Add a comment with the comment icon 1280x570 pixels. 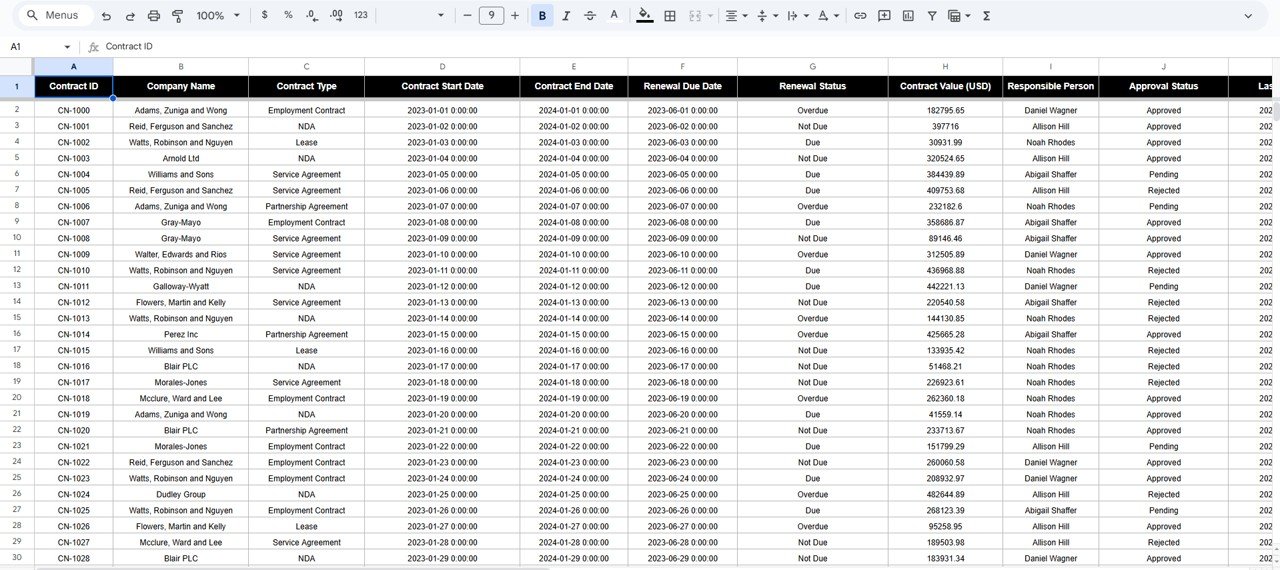(884, 16)
